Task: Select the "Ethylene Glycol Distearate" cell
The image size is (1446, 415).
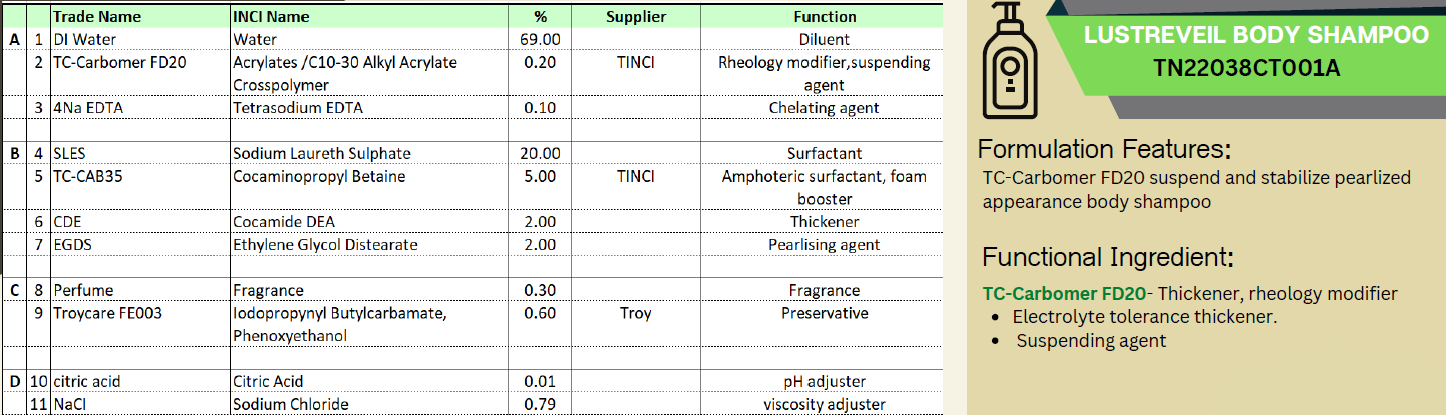Action: pyautogui.click(x=325, y=244)
